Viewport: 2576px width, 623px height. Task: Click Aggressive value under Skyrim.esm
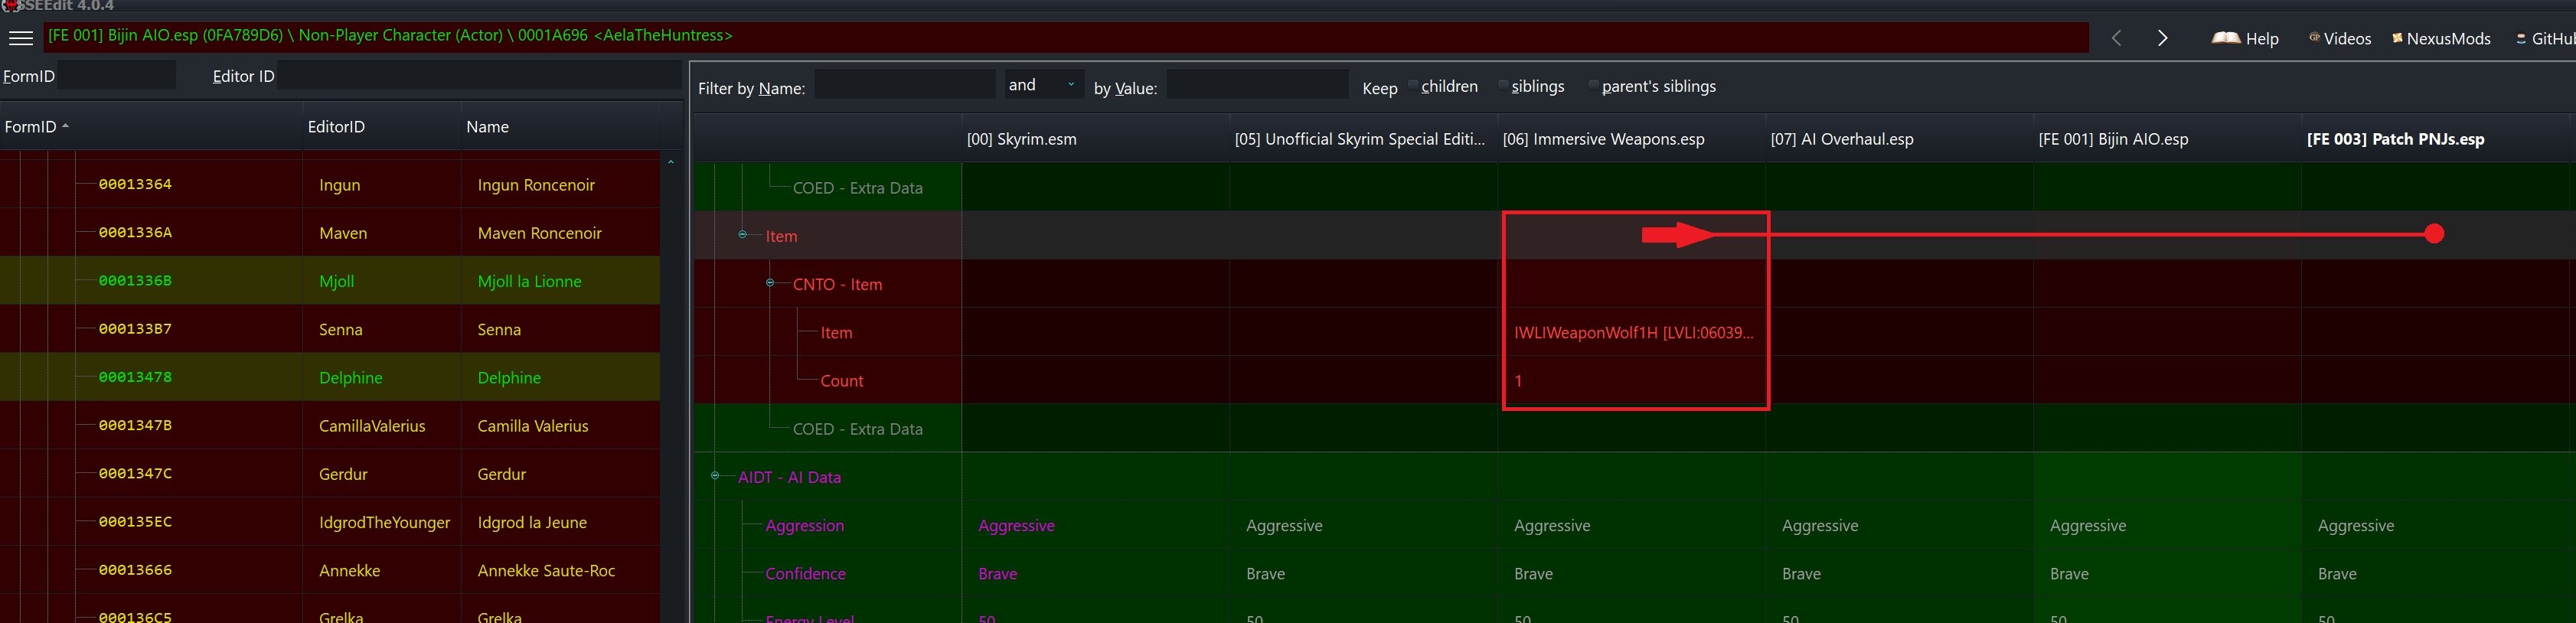click(x=1016, y=525)
